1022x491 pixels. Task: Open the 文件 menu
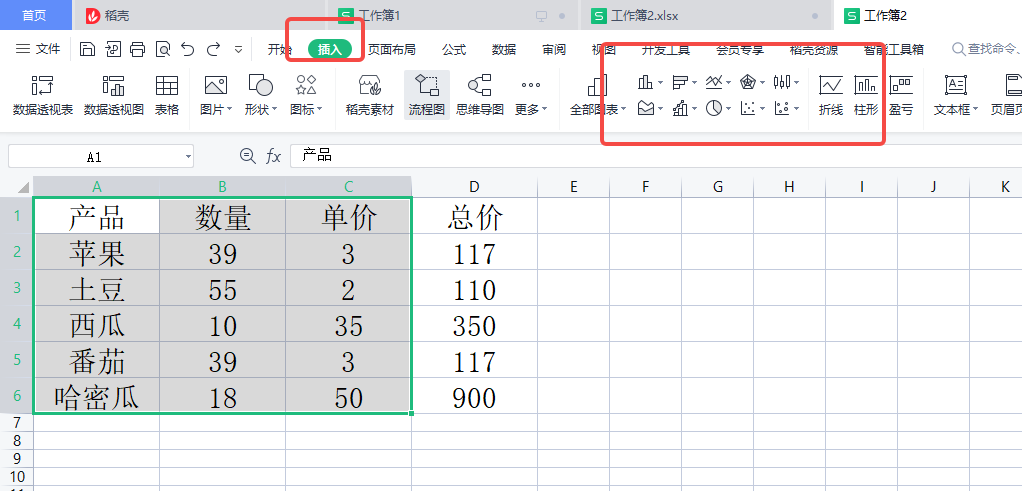(x=38, y=49)
